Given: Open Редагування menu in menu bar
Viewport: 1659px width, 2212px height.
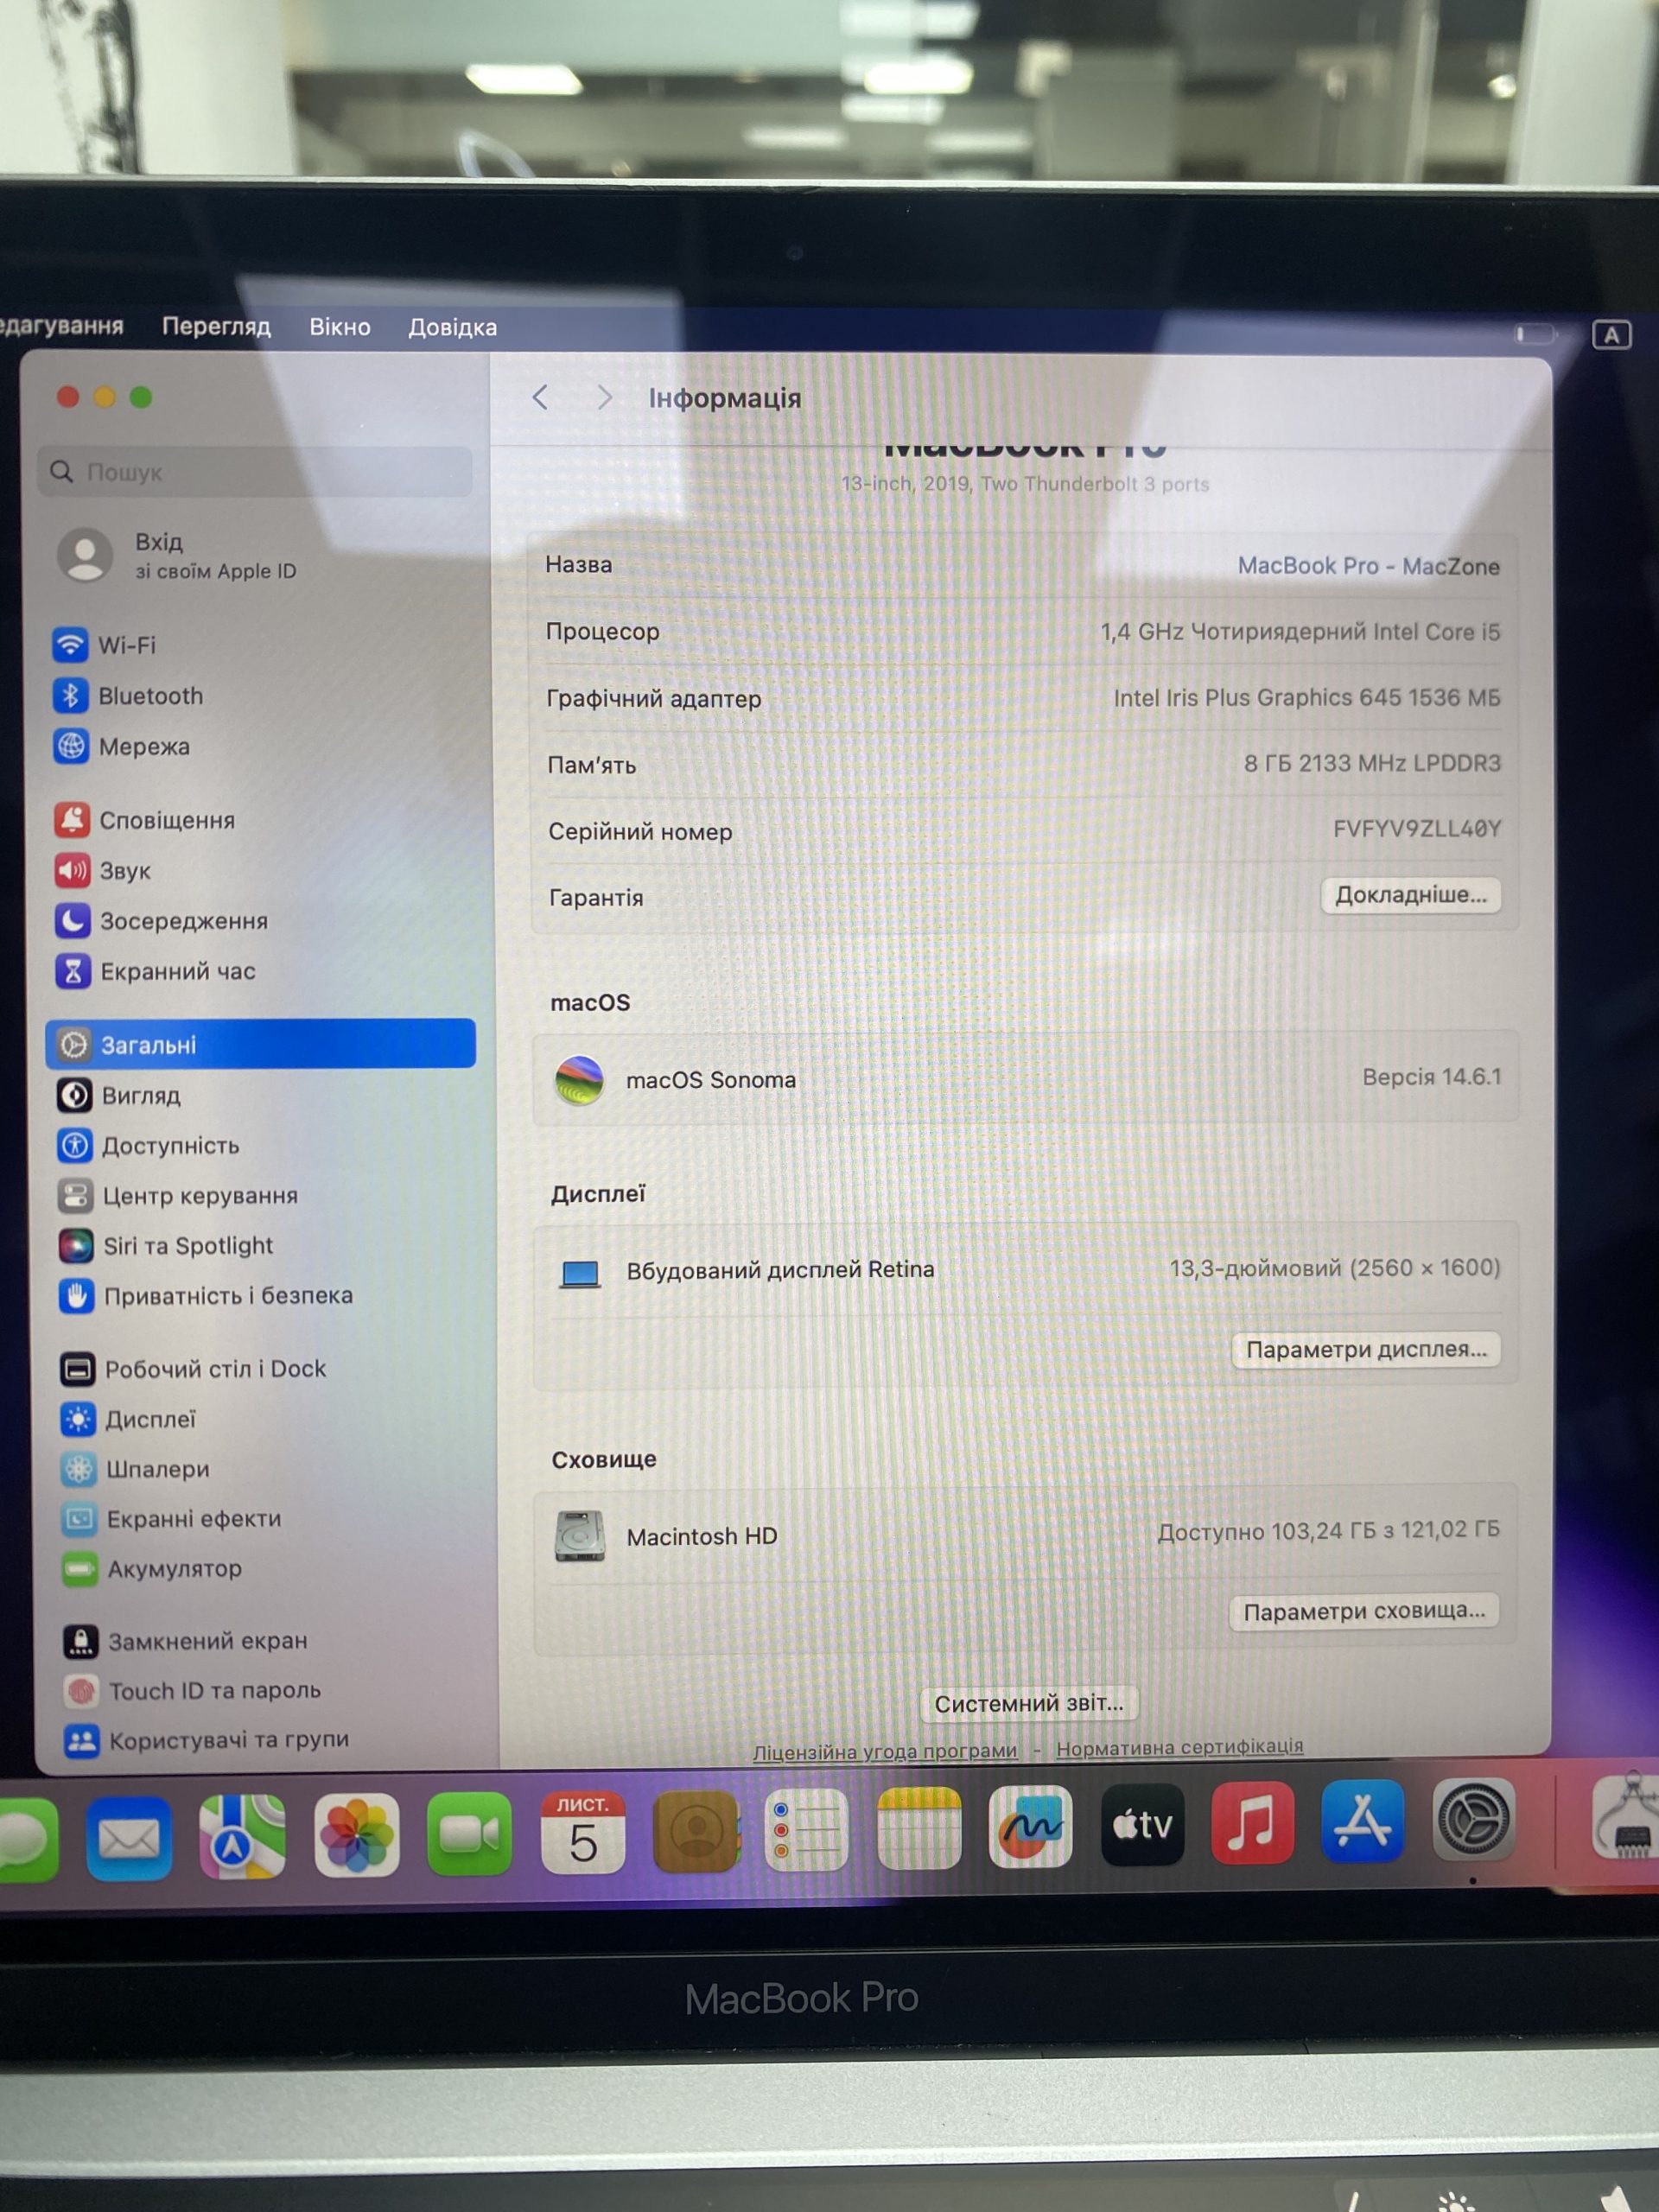Looking at the screenshot, I should 61,325.
